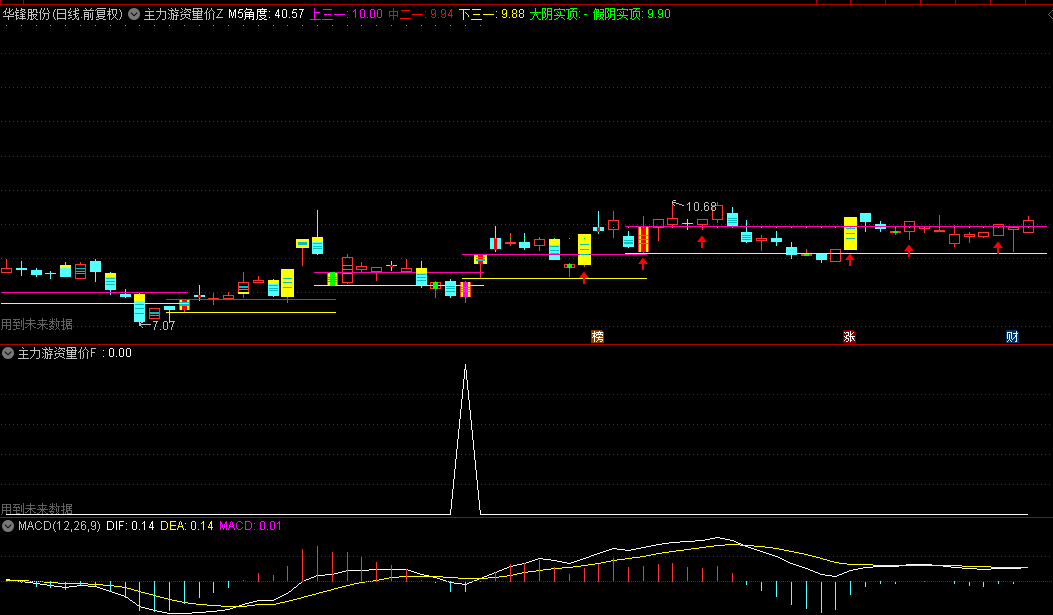The height and width of the screenshot is (615, 1053).
Task: Click the rightmost red up-arrow signal
Action: pyautogui.click(x=998, y=247)
